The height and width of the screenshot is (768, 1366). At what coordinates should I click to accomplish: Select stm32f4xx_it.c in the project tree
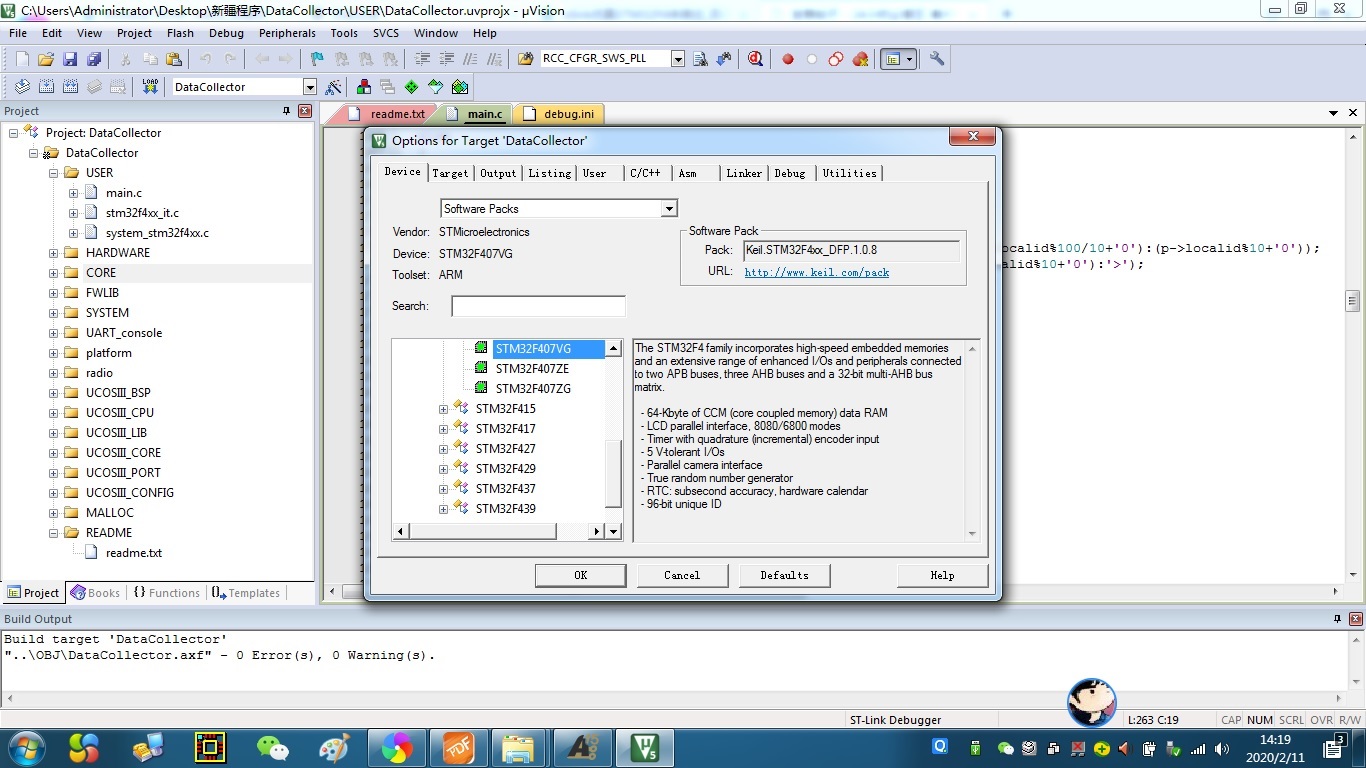click(x=142, y=213)
